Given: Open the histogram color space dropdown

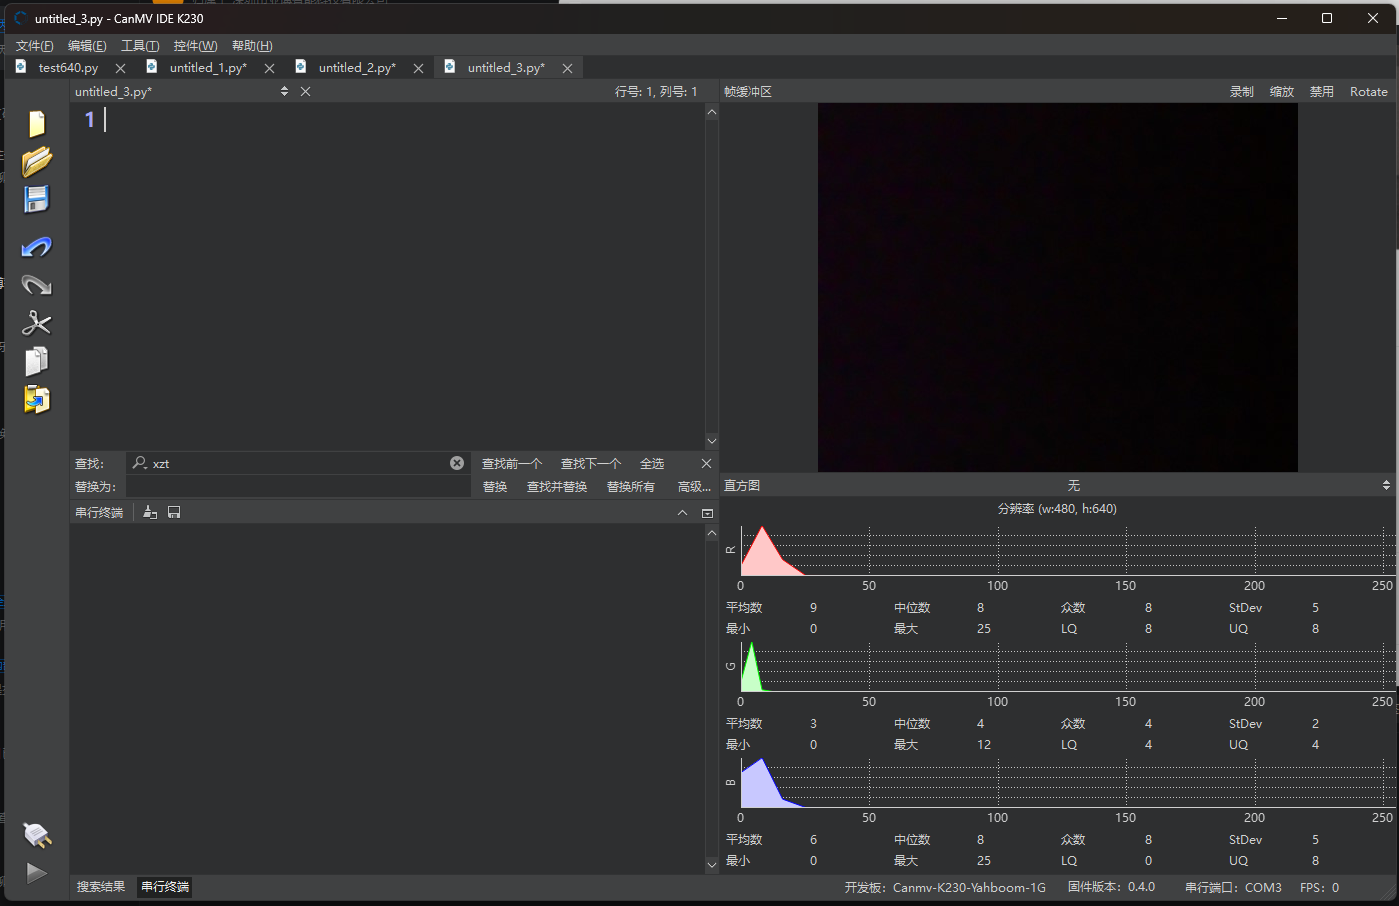Looking at the screenshot, I should point(1074,486).
